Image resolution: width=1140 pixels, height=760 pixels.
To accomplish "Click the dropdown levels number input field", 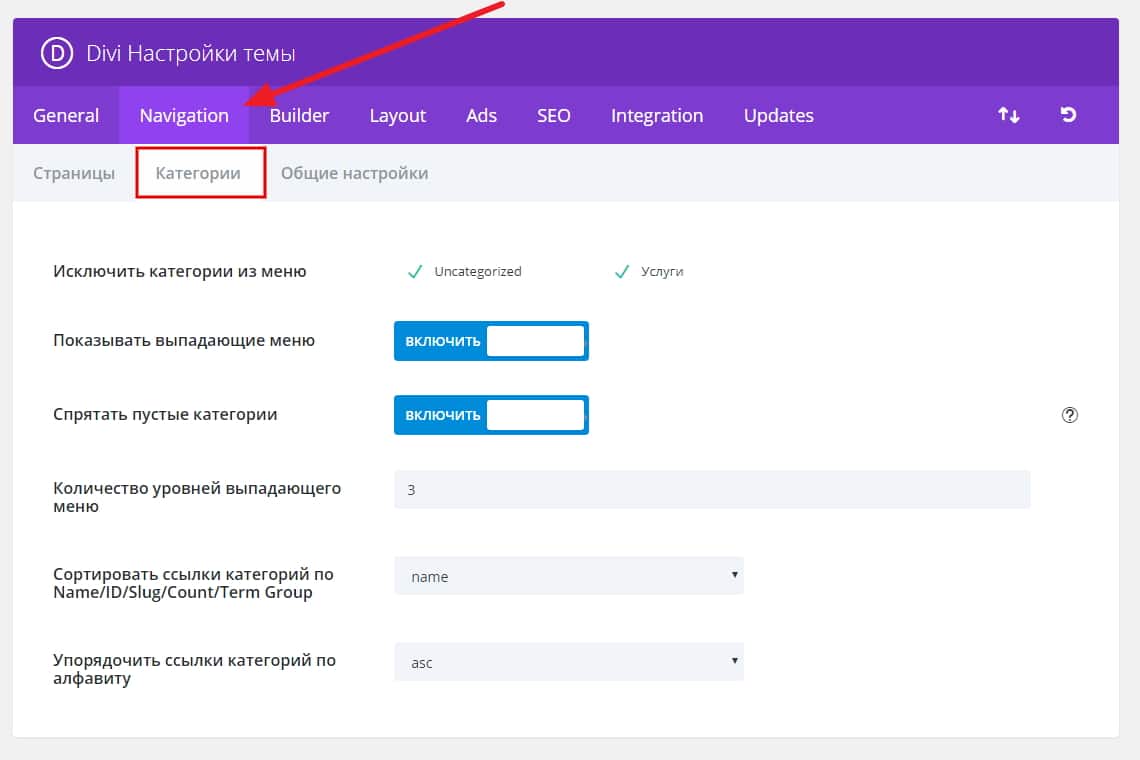I will 711,490.
